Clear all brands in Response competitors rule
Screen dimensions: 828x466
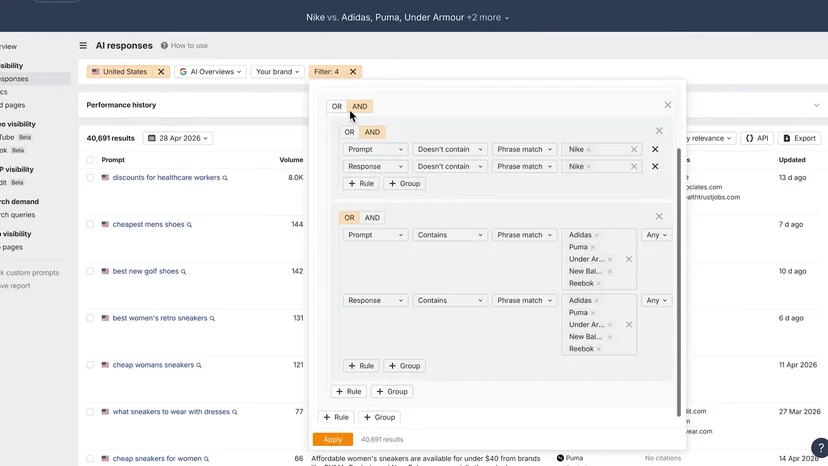[x=629, y=325]
